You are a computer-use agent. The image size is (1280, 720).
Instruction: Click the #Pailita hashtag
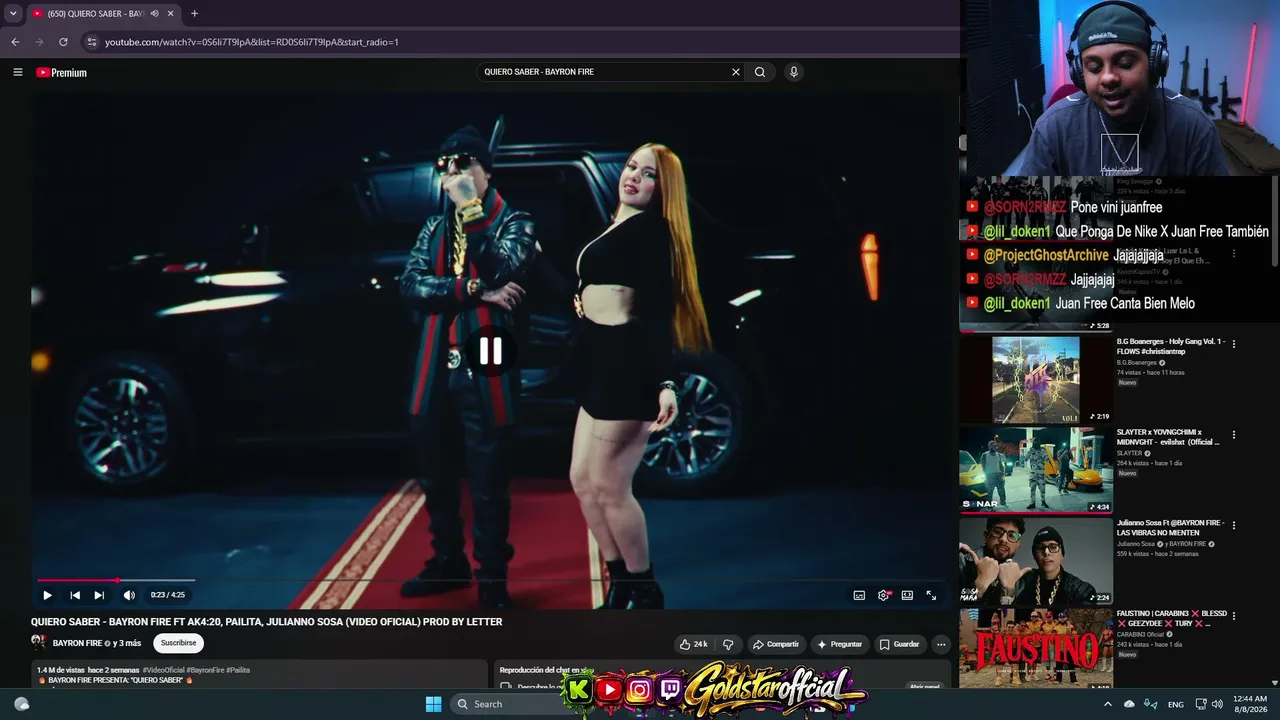tap(238, 670)
